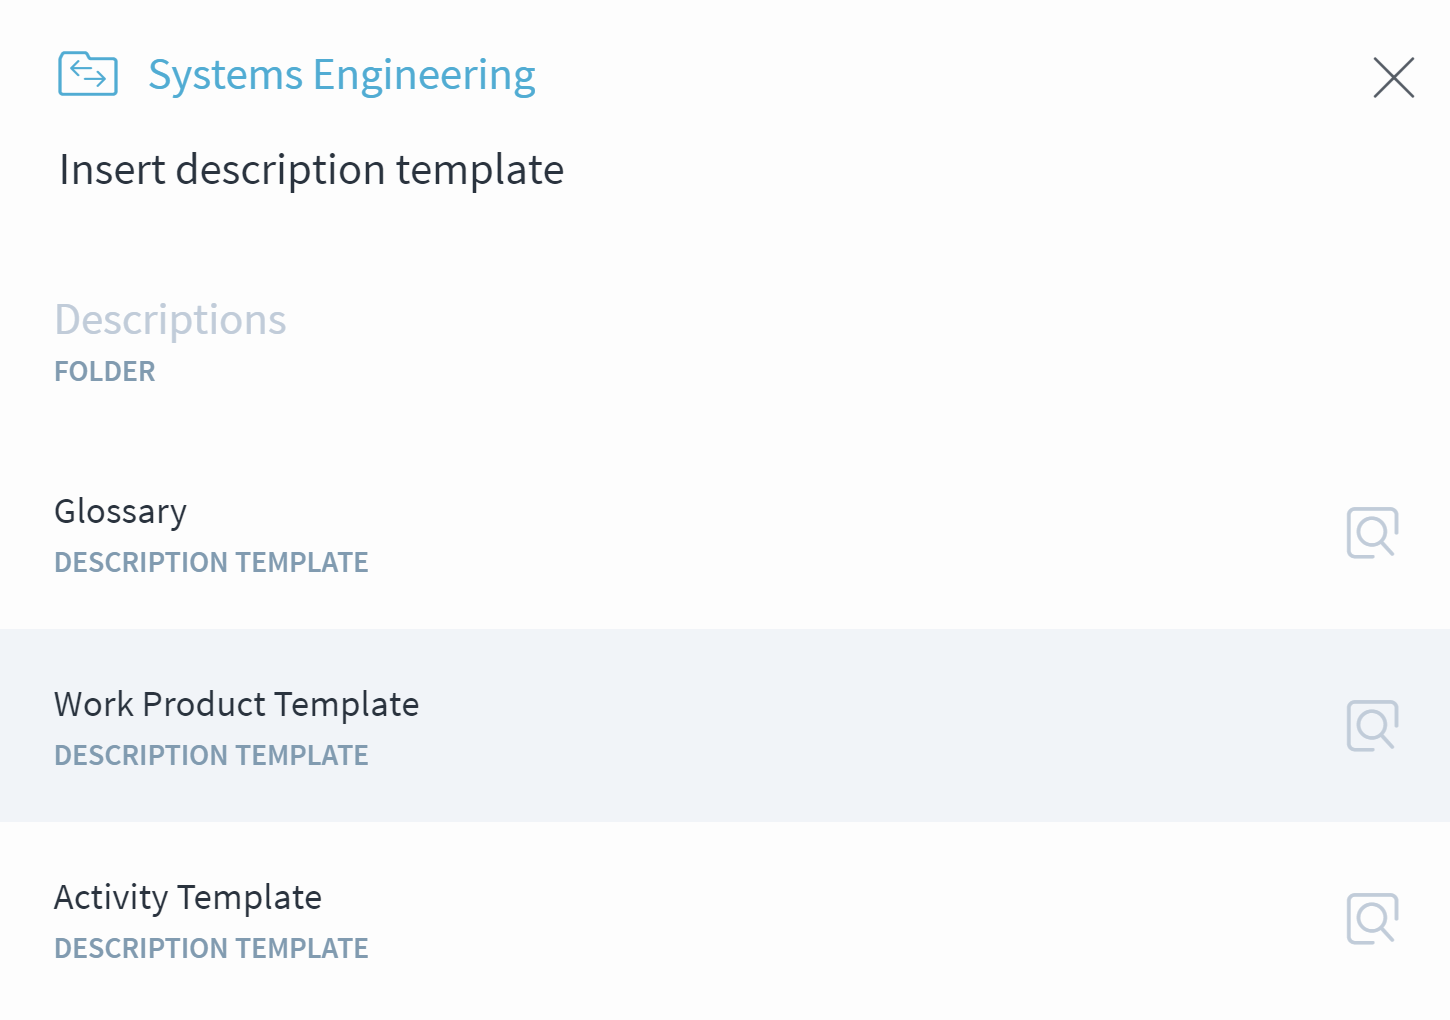Preview the Work Product Template
Image resolution: width=1450 pixels, height=1020 pixels.
pos(1372,726)
